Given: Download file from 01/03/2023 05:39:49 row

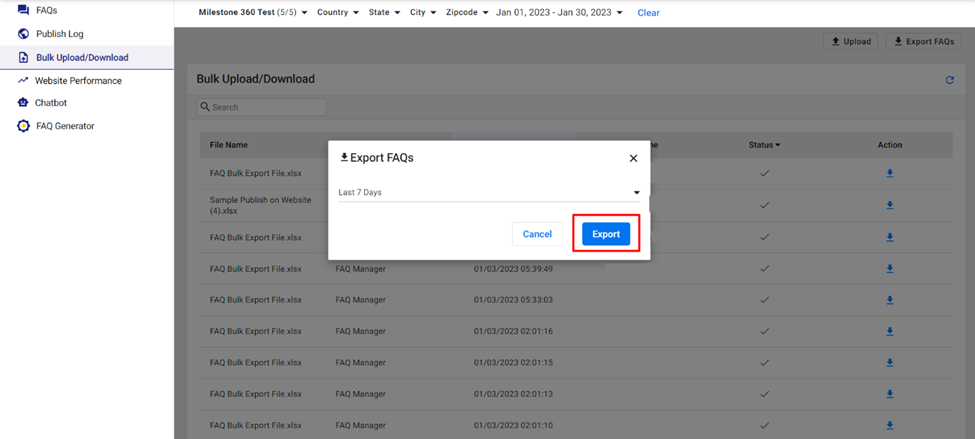Looking at the screenshot, I should pyautogui.click(x=890, y=269).
